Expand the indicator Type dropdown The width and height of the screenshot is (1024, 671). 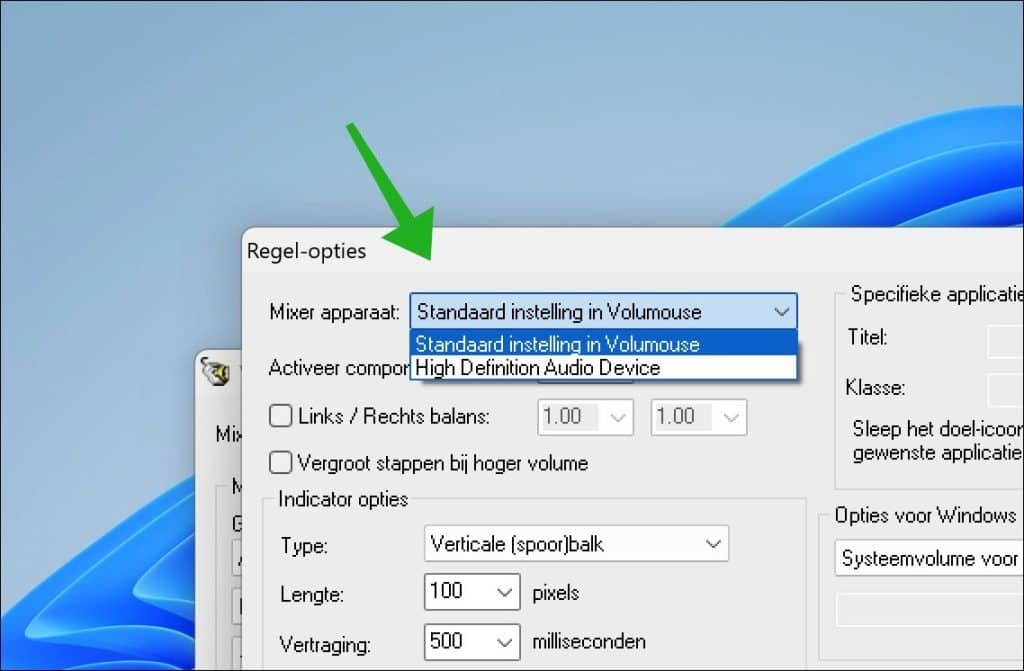click(x=577, y=544)
